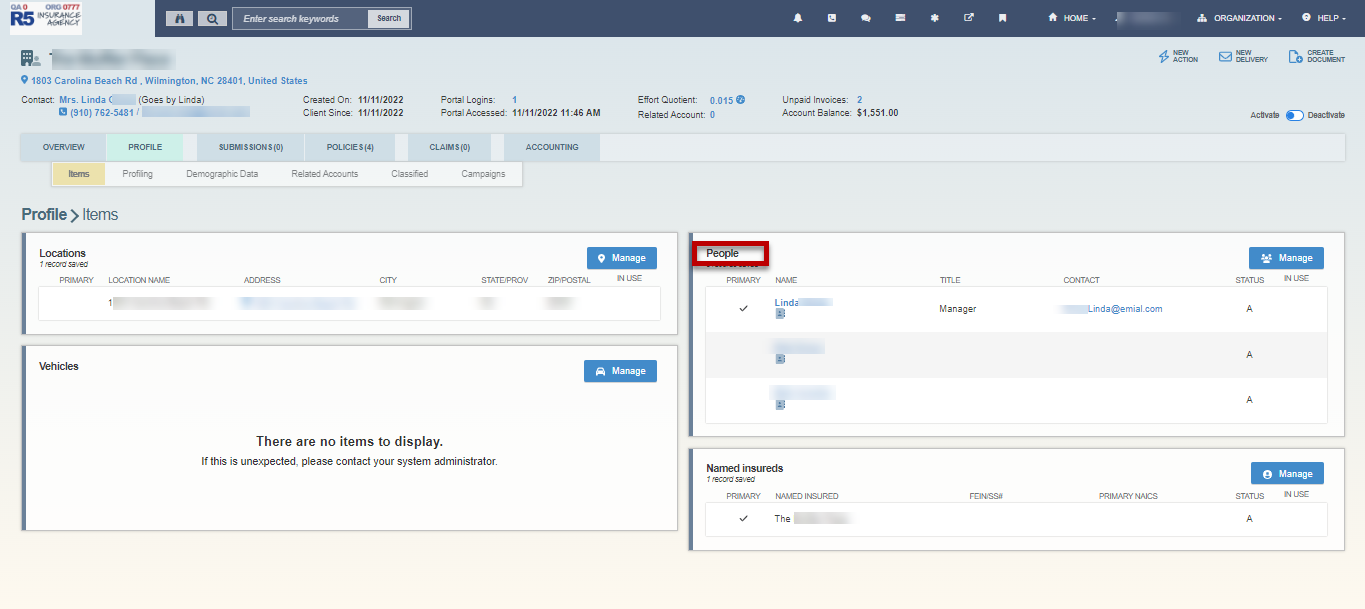Viewport: 1365px width, 609px height.
Task: Switch to the Policies (4) tab
Action: (350, 147)
